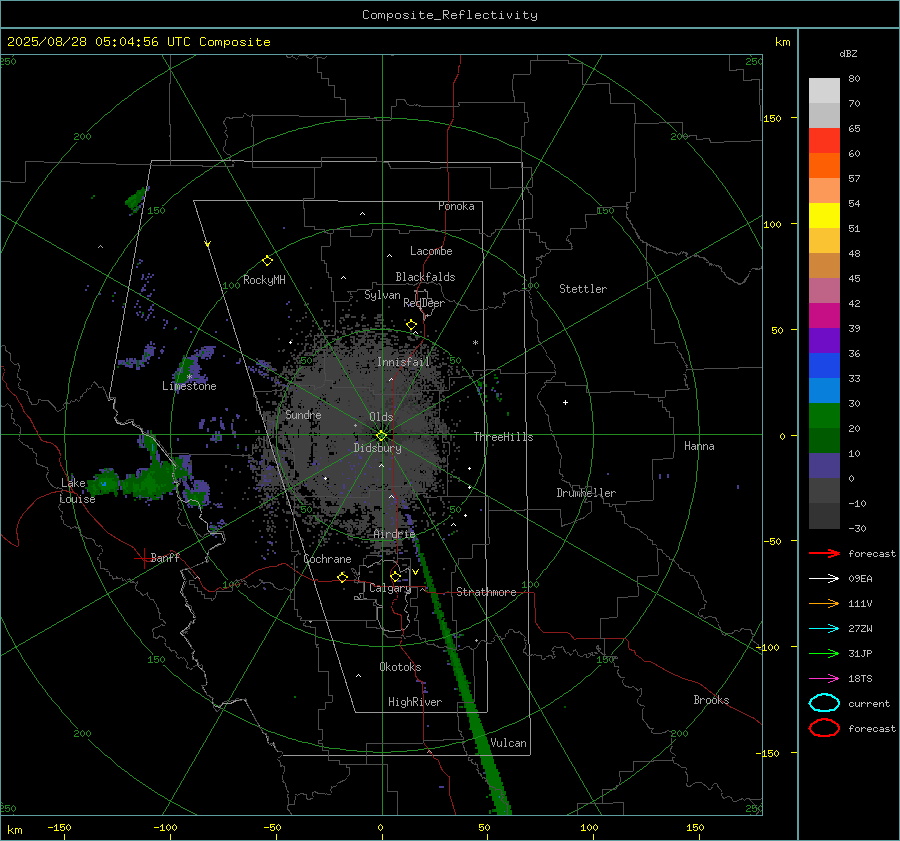Select the red 60-65 dBZ color swatch
The width and height of the screenshot is (900, 841).
point(824,141)
